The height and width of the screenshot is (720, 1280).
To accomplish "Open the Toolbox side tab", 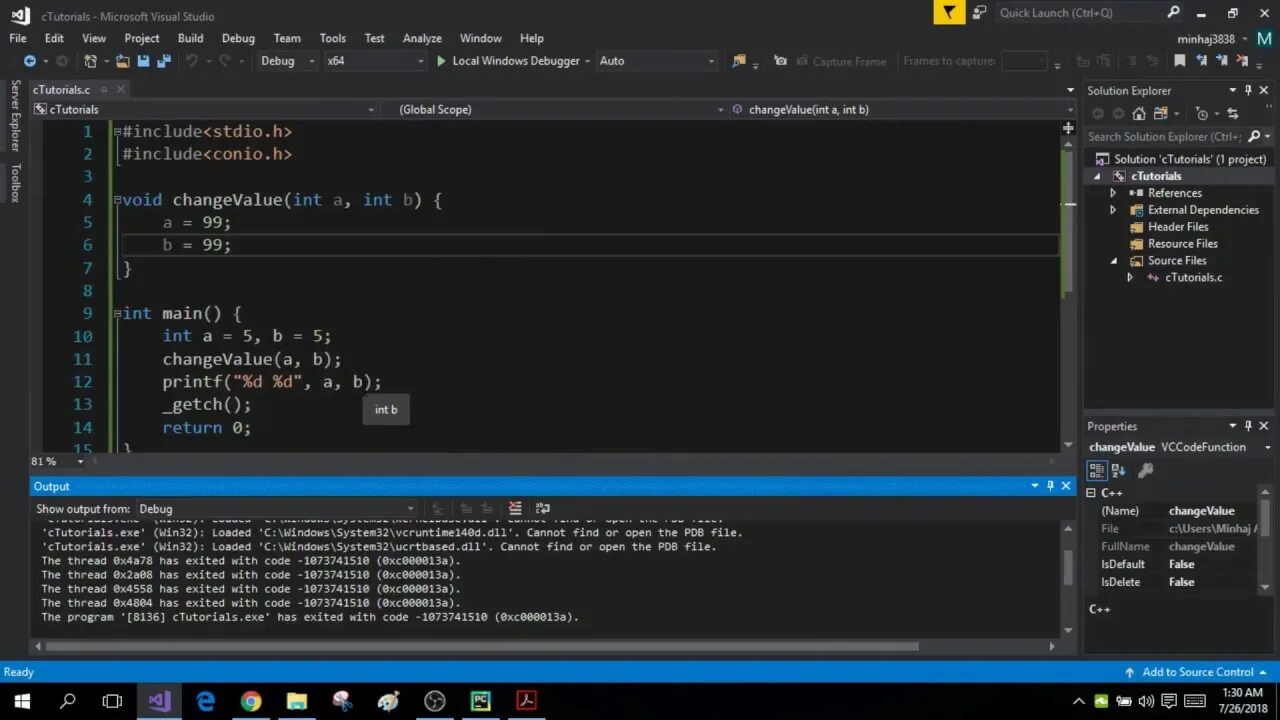I will pos(15,182).
